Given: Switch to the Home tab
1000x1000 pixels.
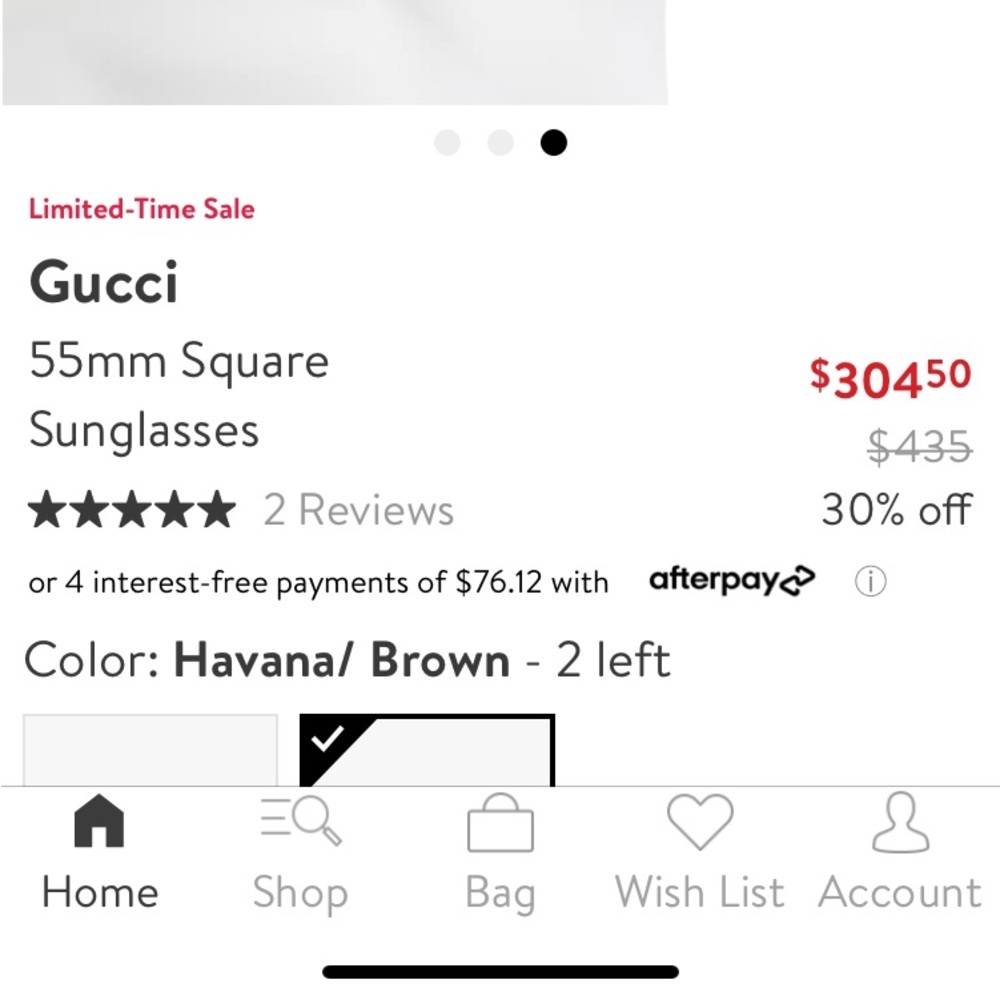Looking at the screenshot, I should (x=97, y=855).
